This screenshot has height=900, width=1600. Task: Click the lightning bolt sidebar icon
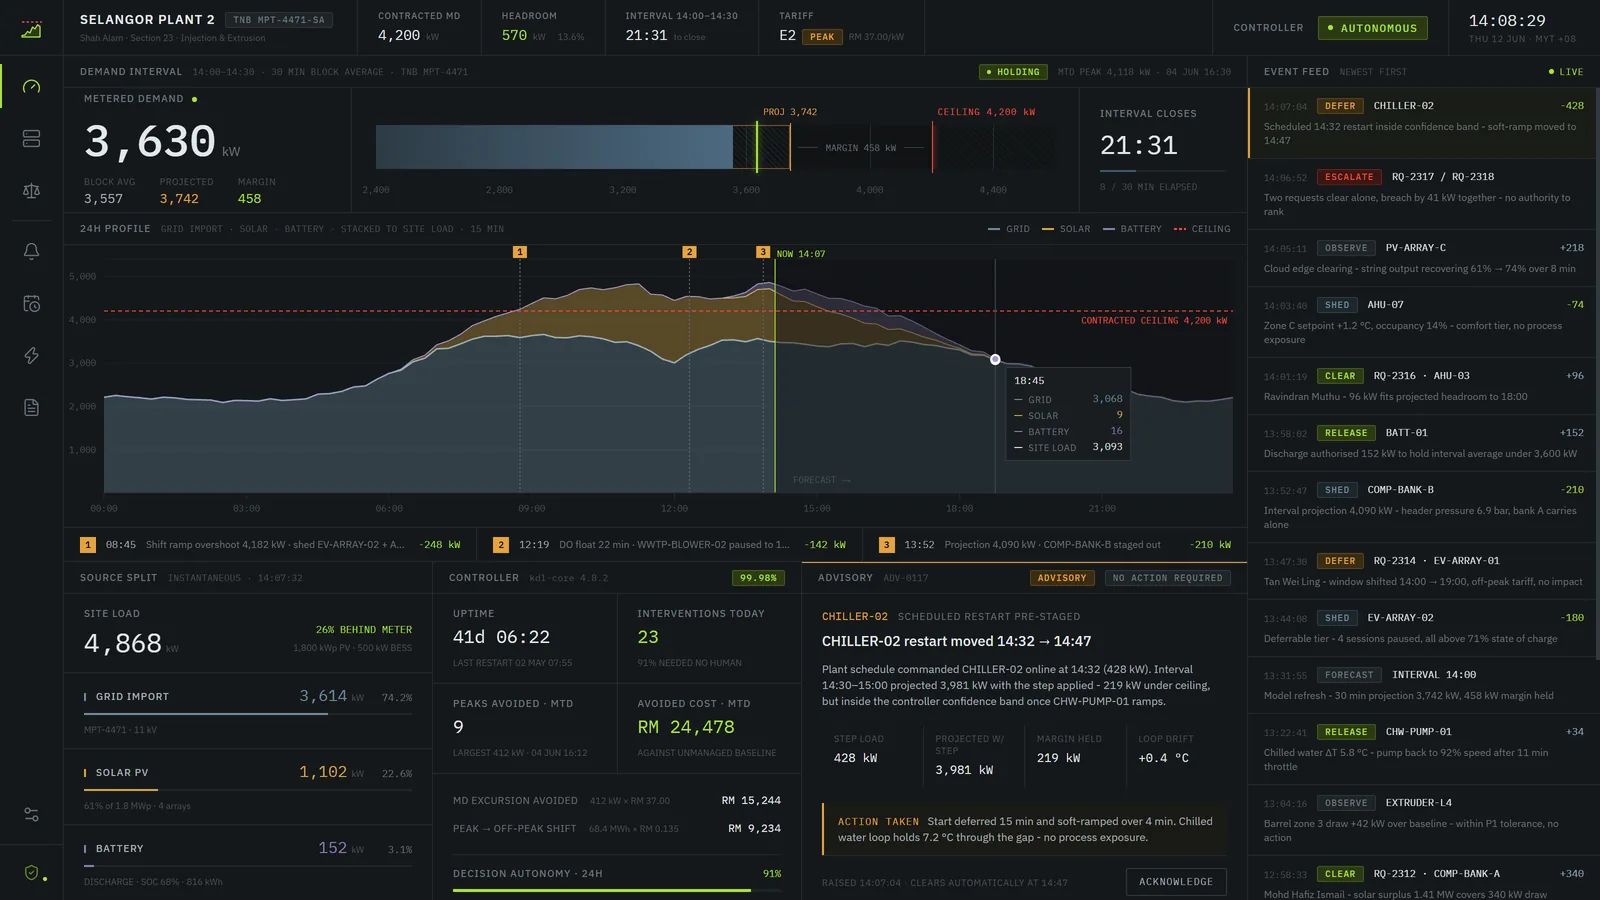(x=31, y=355)
